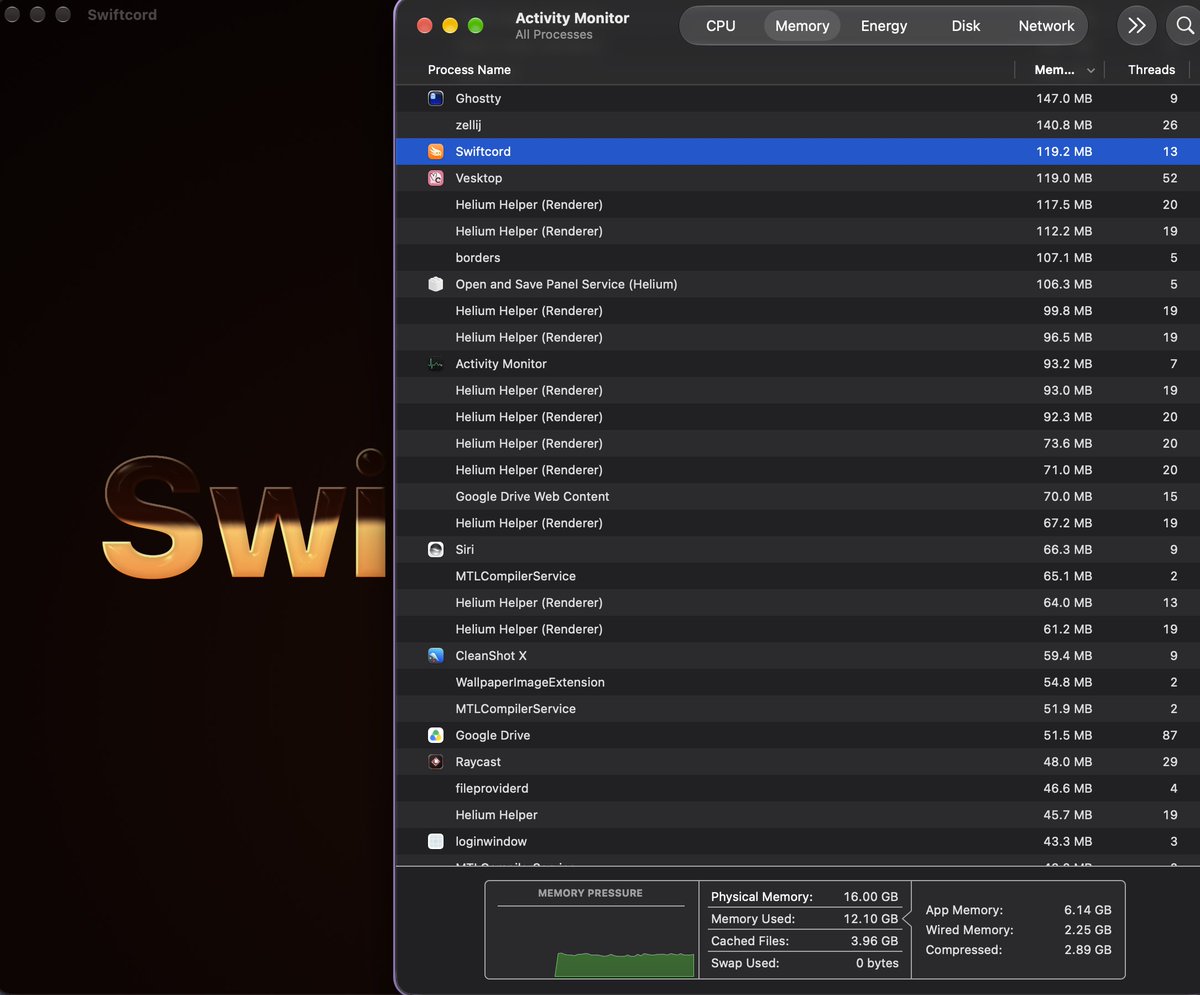Select Helium Helper (Renderer) using 67.2 MB
Viewport: 1200px width, 995px height.
[x=797, y=523]
